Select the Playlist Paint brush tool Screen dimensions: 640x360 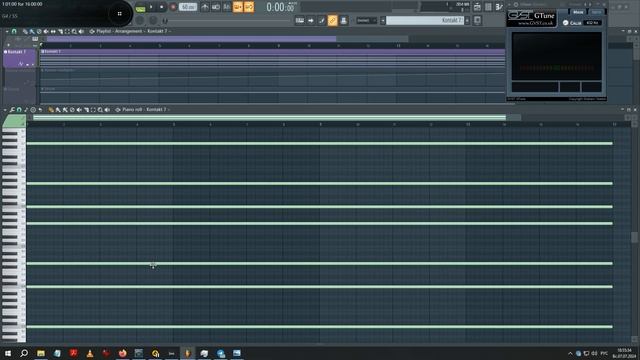click(32, 31)
